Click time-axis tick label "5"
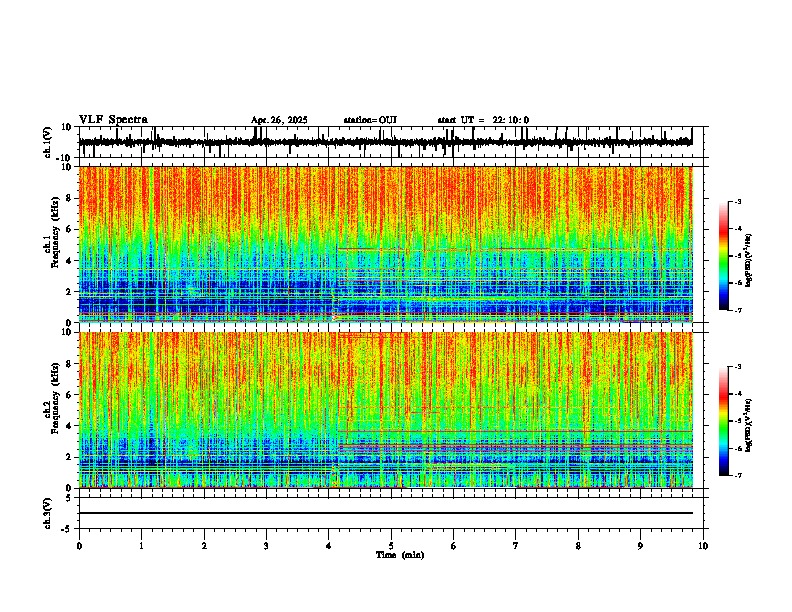The height and width of the screenshot is (612, 792). pyautogui.click(x=391, y=546)
